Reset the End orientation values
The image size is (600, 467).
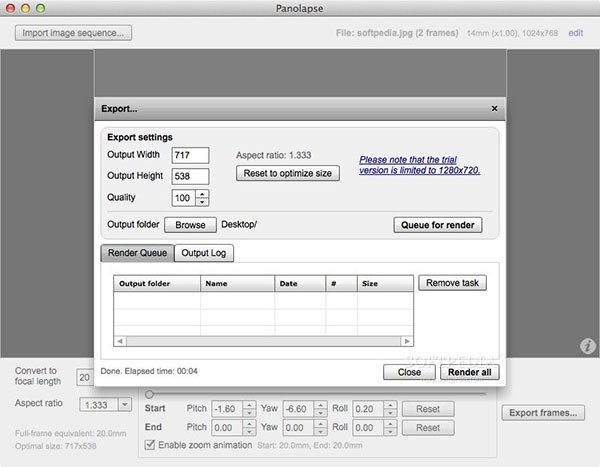tap(428, 428)
